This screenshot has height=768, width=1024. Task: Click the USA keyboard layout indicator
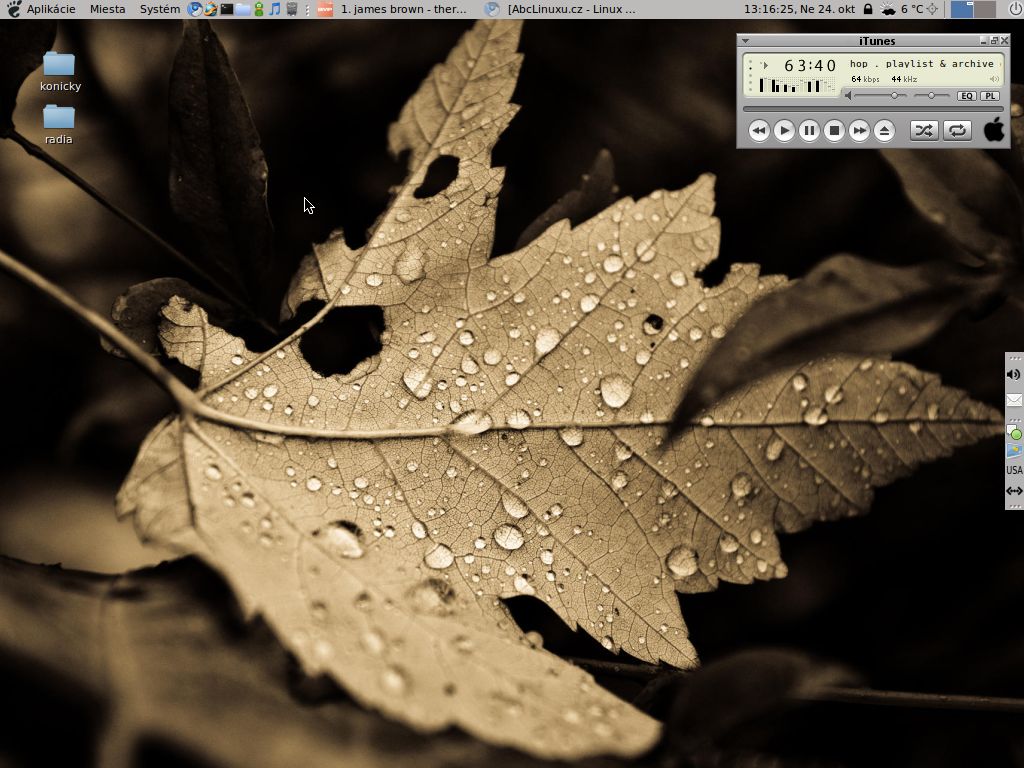pyautogui.click(x=1014, y=470)
